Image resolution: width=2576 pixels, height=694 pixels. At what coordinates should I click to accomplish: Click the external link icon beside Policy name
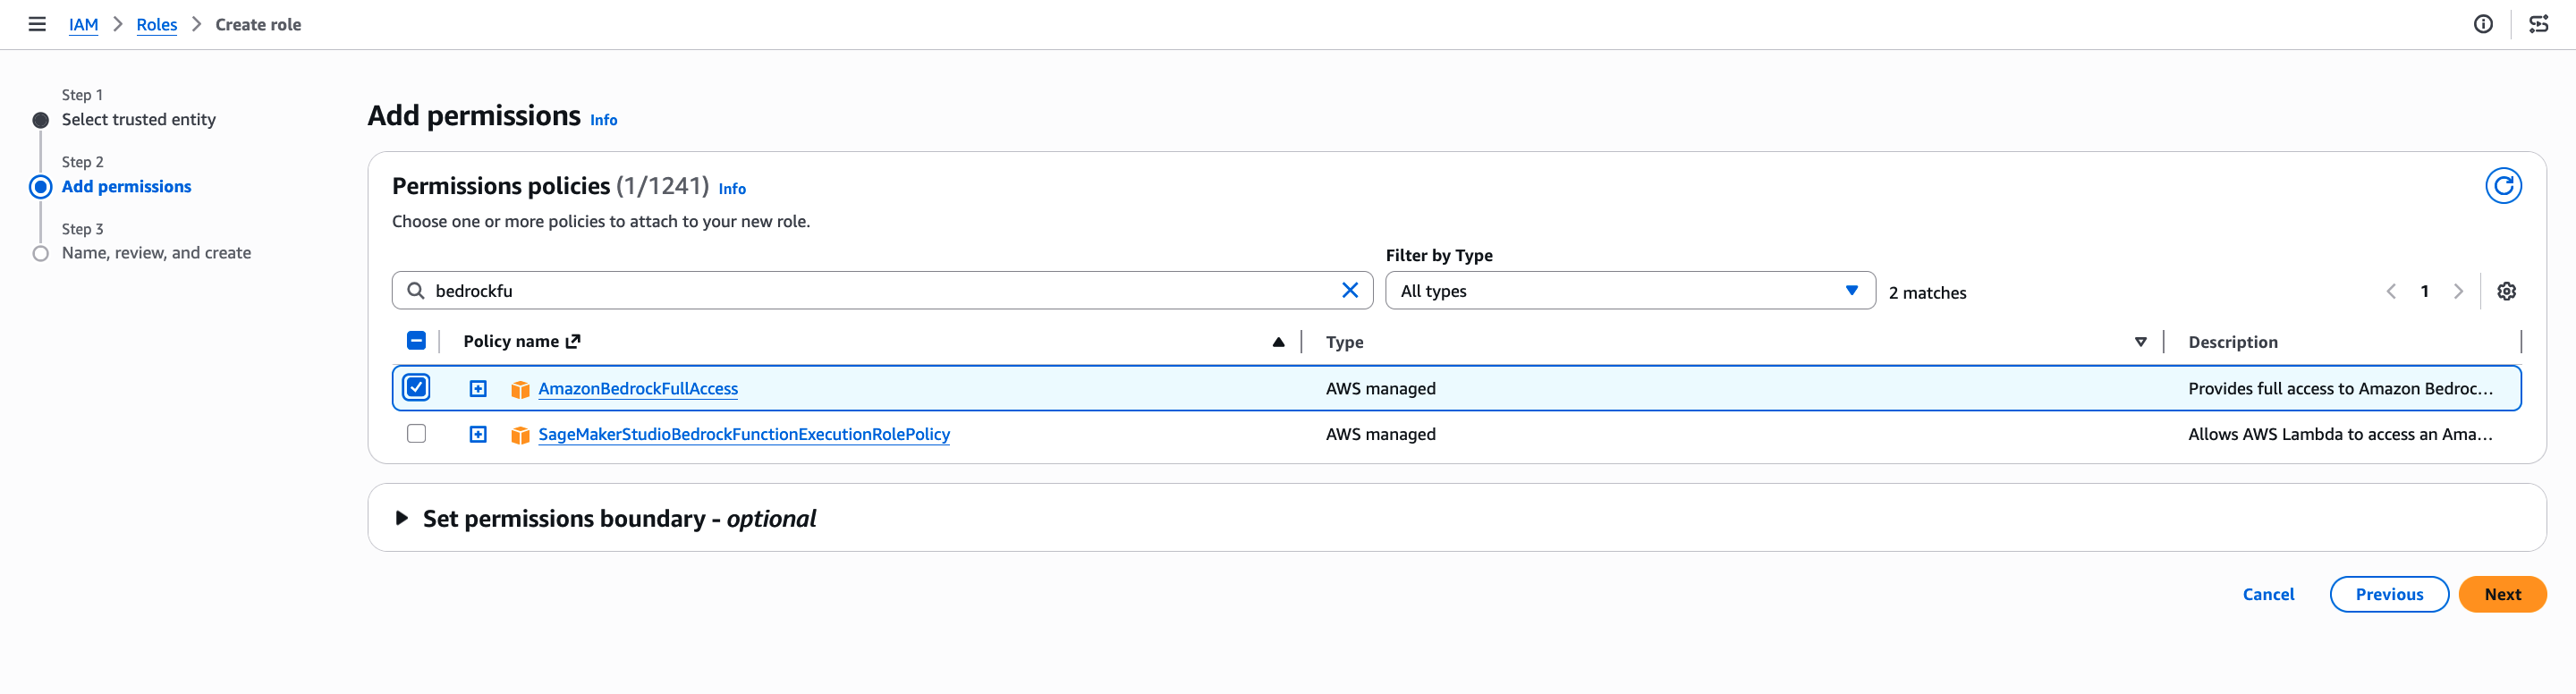pyautogui.click(x=573, y=341)
